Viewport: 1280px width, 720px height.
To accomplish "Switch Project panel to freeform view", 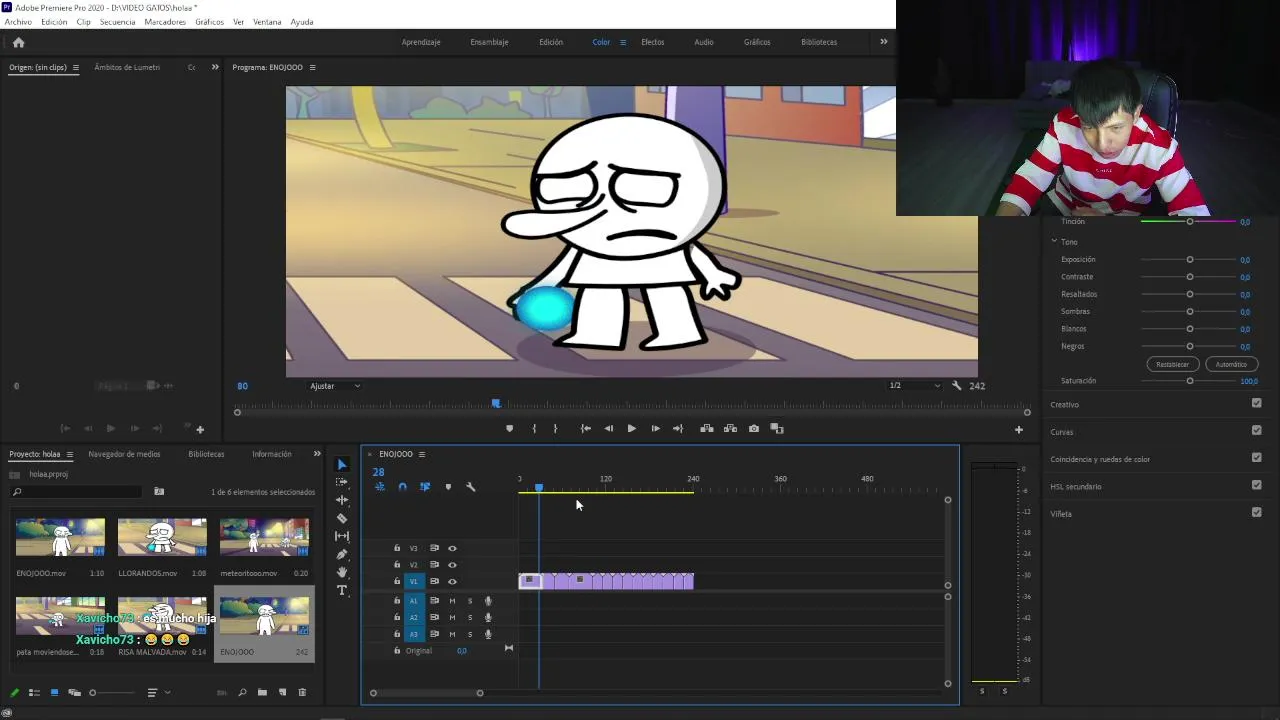I will tap(74, 692).
